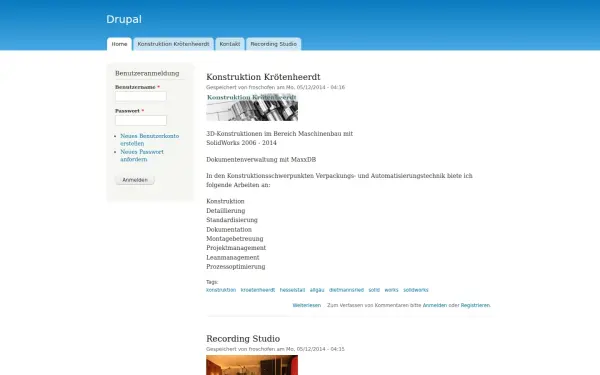Focus the Passwort input field
The width and height of the screenshot is (600, 375).
[141, 120]
